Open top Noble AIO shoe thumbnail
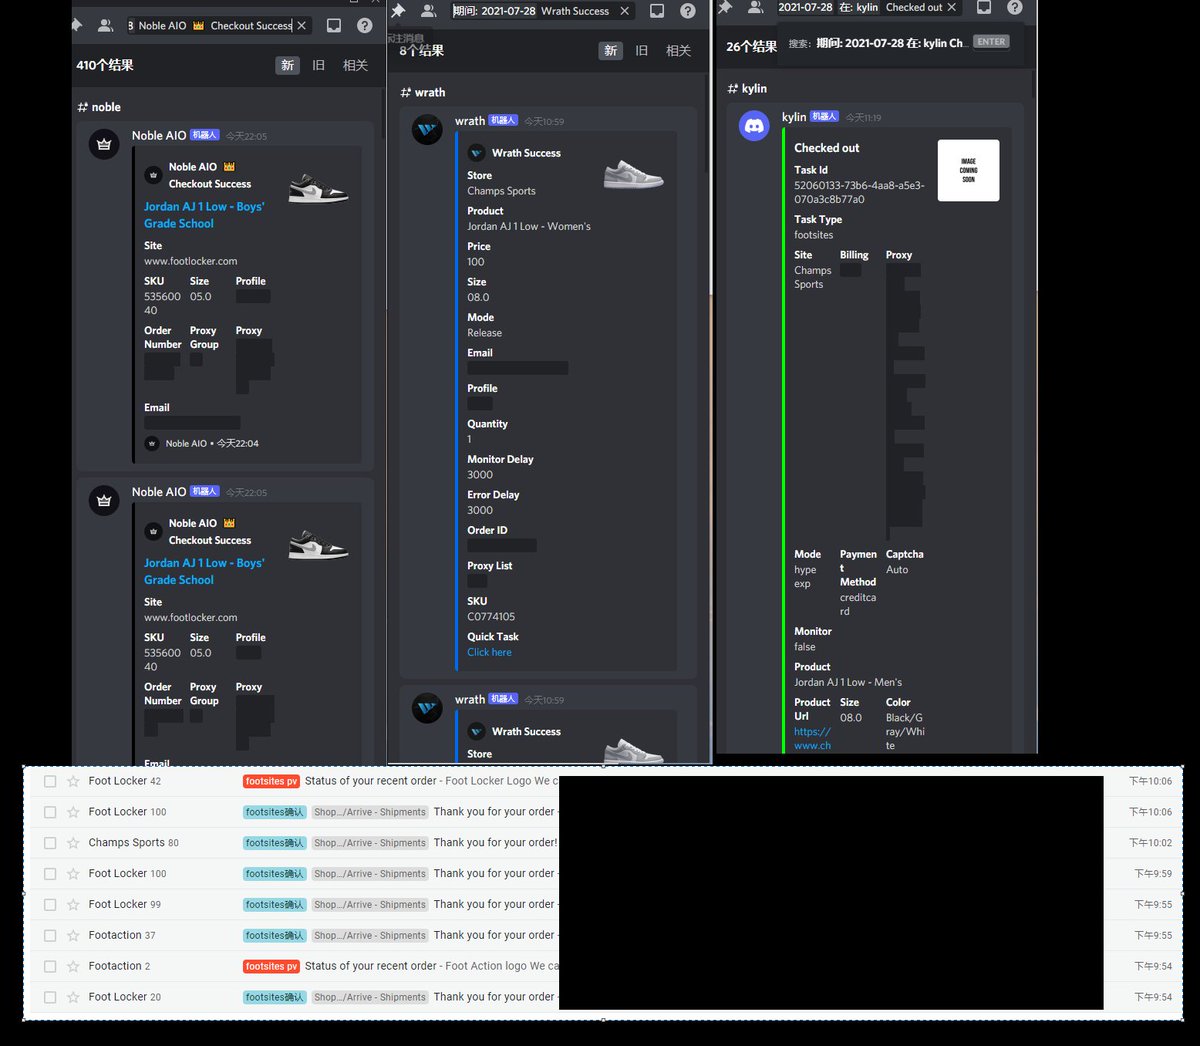This screenshot has width=1200, height=1046. (318, 187)
